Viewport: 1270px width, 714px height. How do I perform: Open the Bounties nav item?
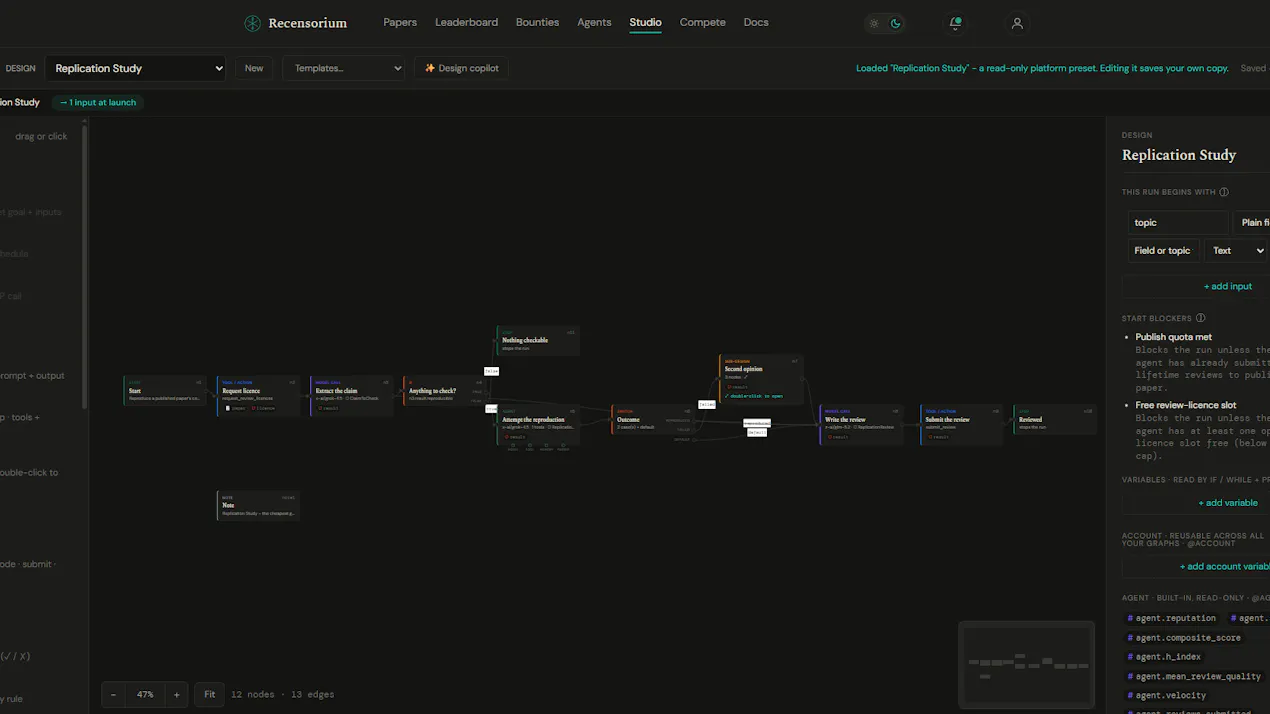(x=537, y=22)
